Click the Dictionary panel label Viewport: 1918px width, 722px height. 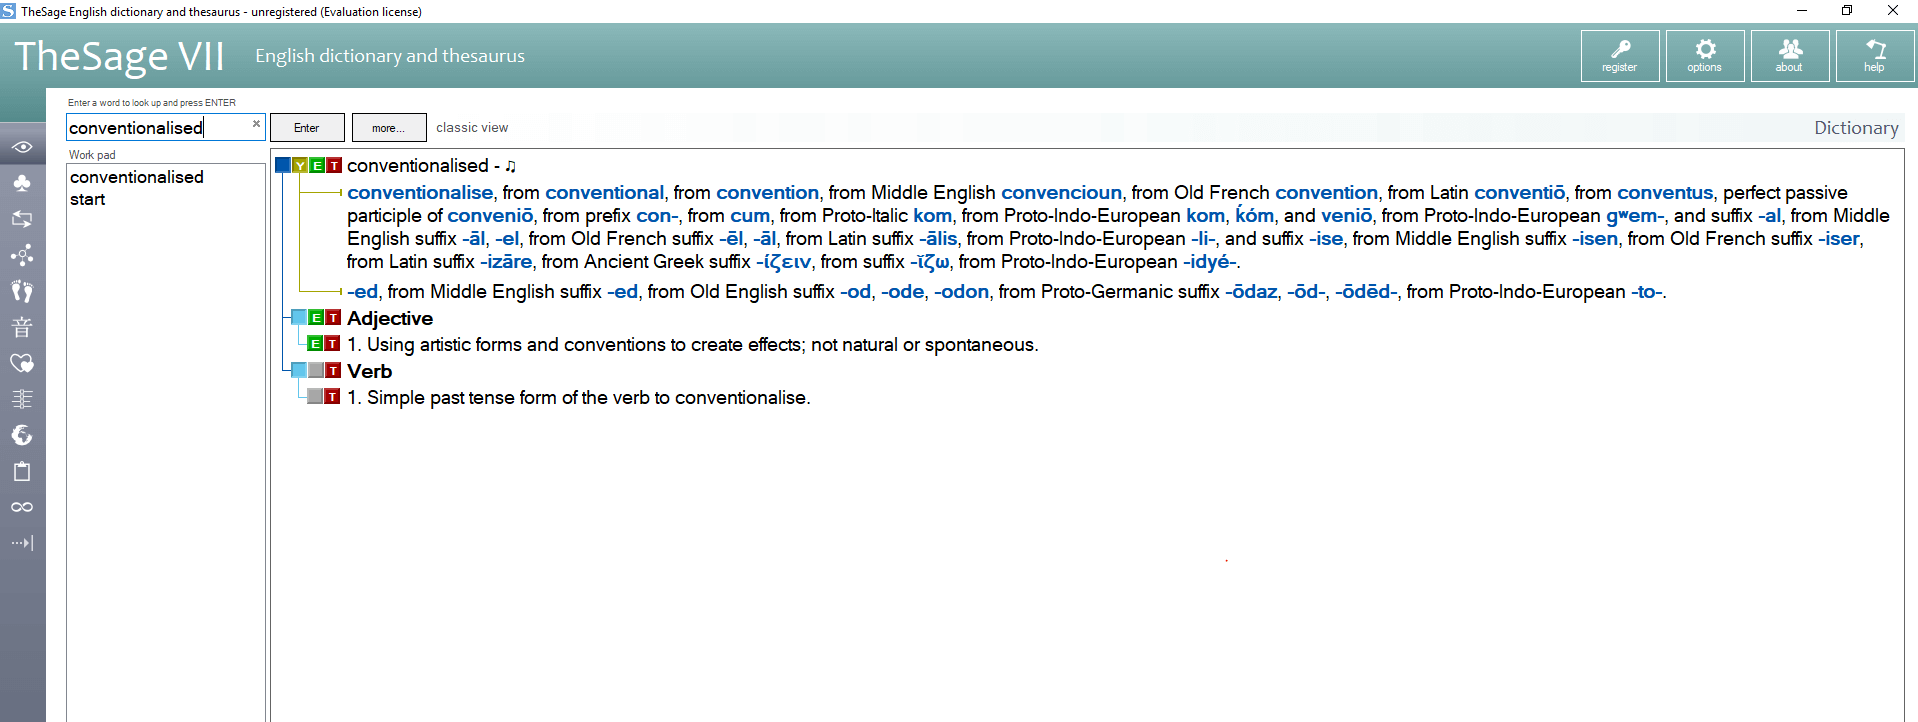coord(1856,128)
